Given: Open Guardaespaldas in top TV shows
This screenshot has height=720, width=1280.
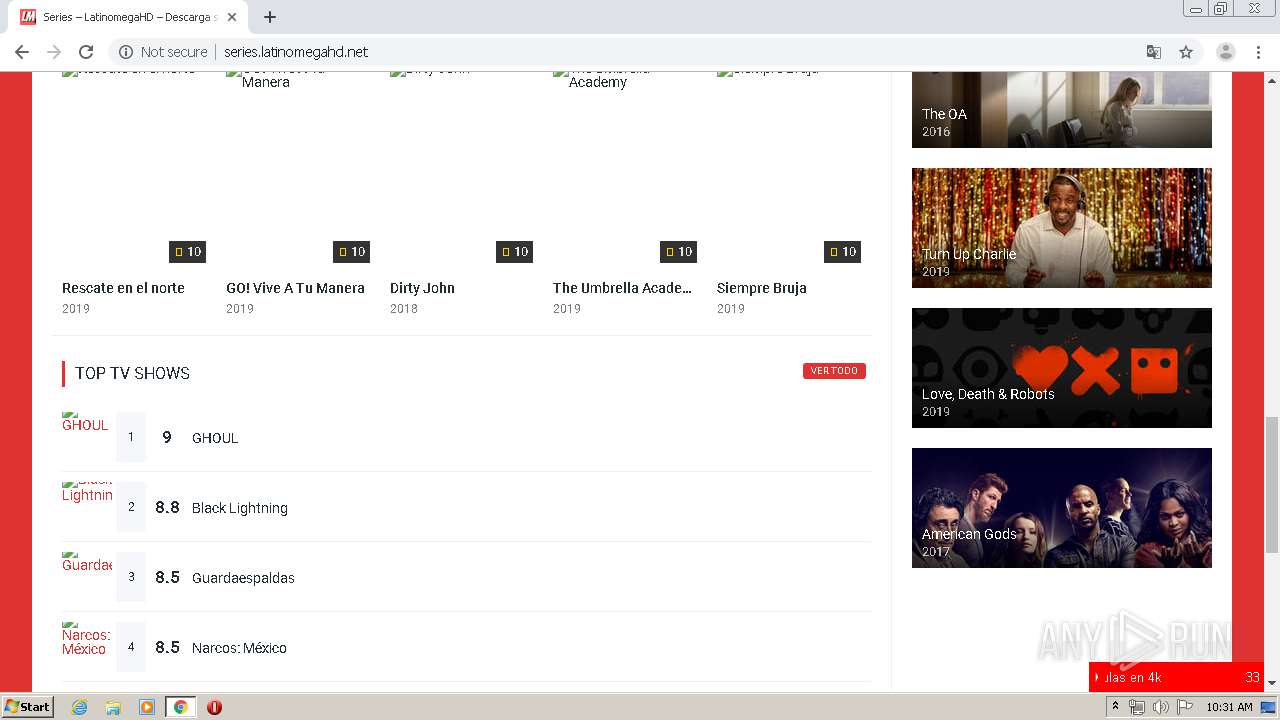Looking at the screenshot, I should tap(243, 578).
